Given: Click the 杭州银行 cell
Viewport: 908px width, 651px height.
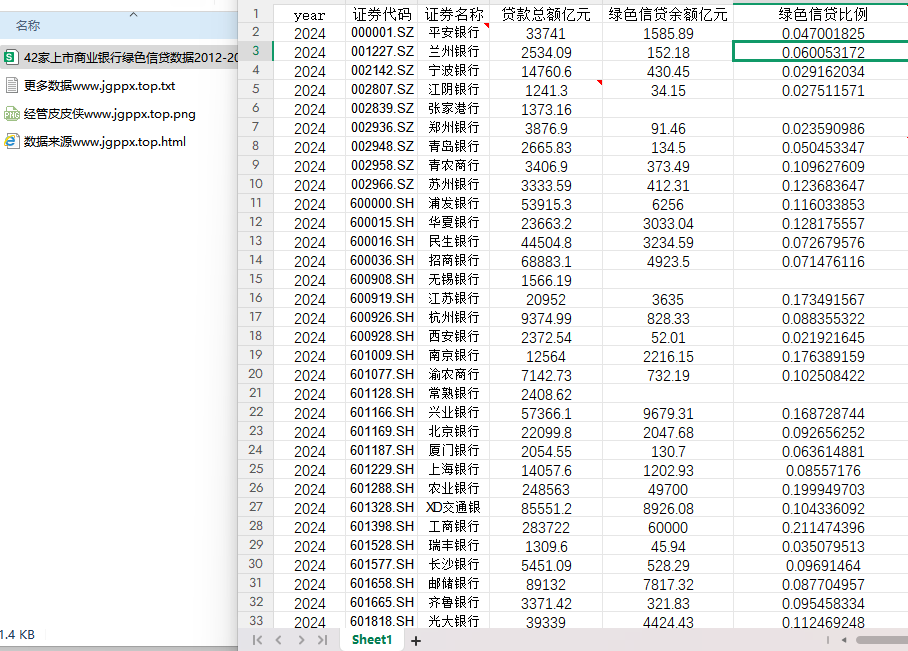Looking at the screenshot, I should 453,318.
